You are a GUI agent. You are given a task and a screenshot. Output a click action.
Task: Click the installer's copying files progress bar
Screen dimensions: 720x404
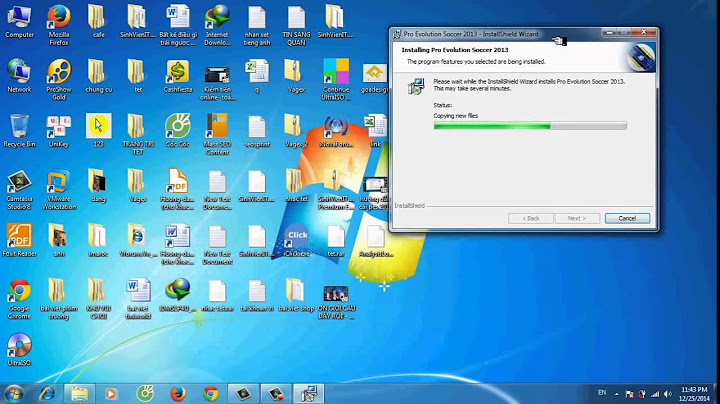click(x=530, y=126)
